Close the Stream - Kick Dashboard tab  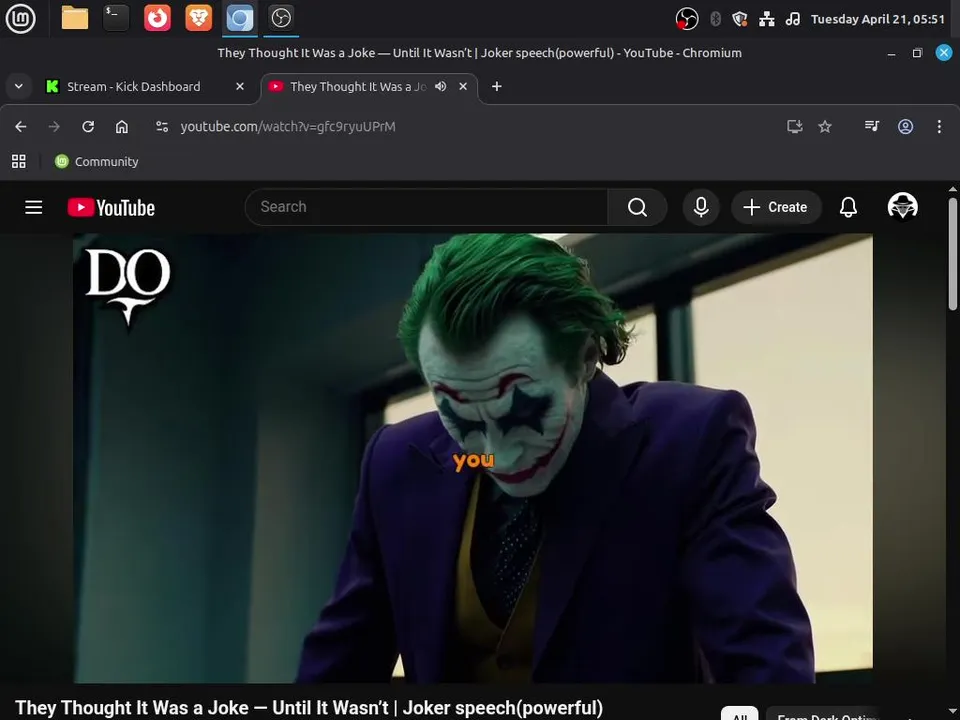240,86
